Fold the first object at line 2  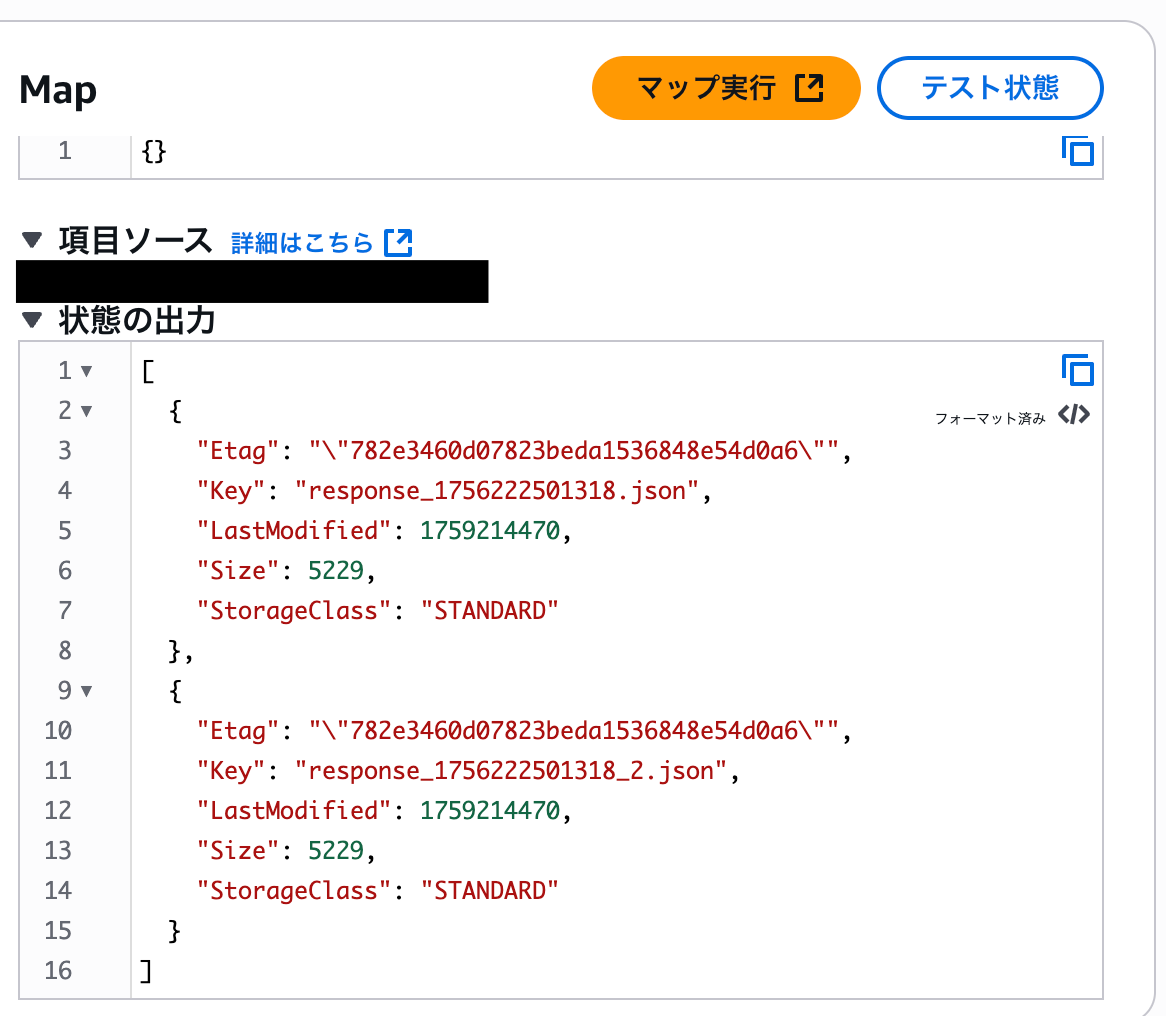[x=86, y=411]
